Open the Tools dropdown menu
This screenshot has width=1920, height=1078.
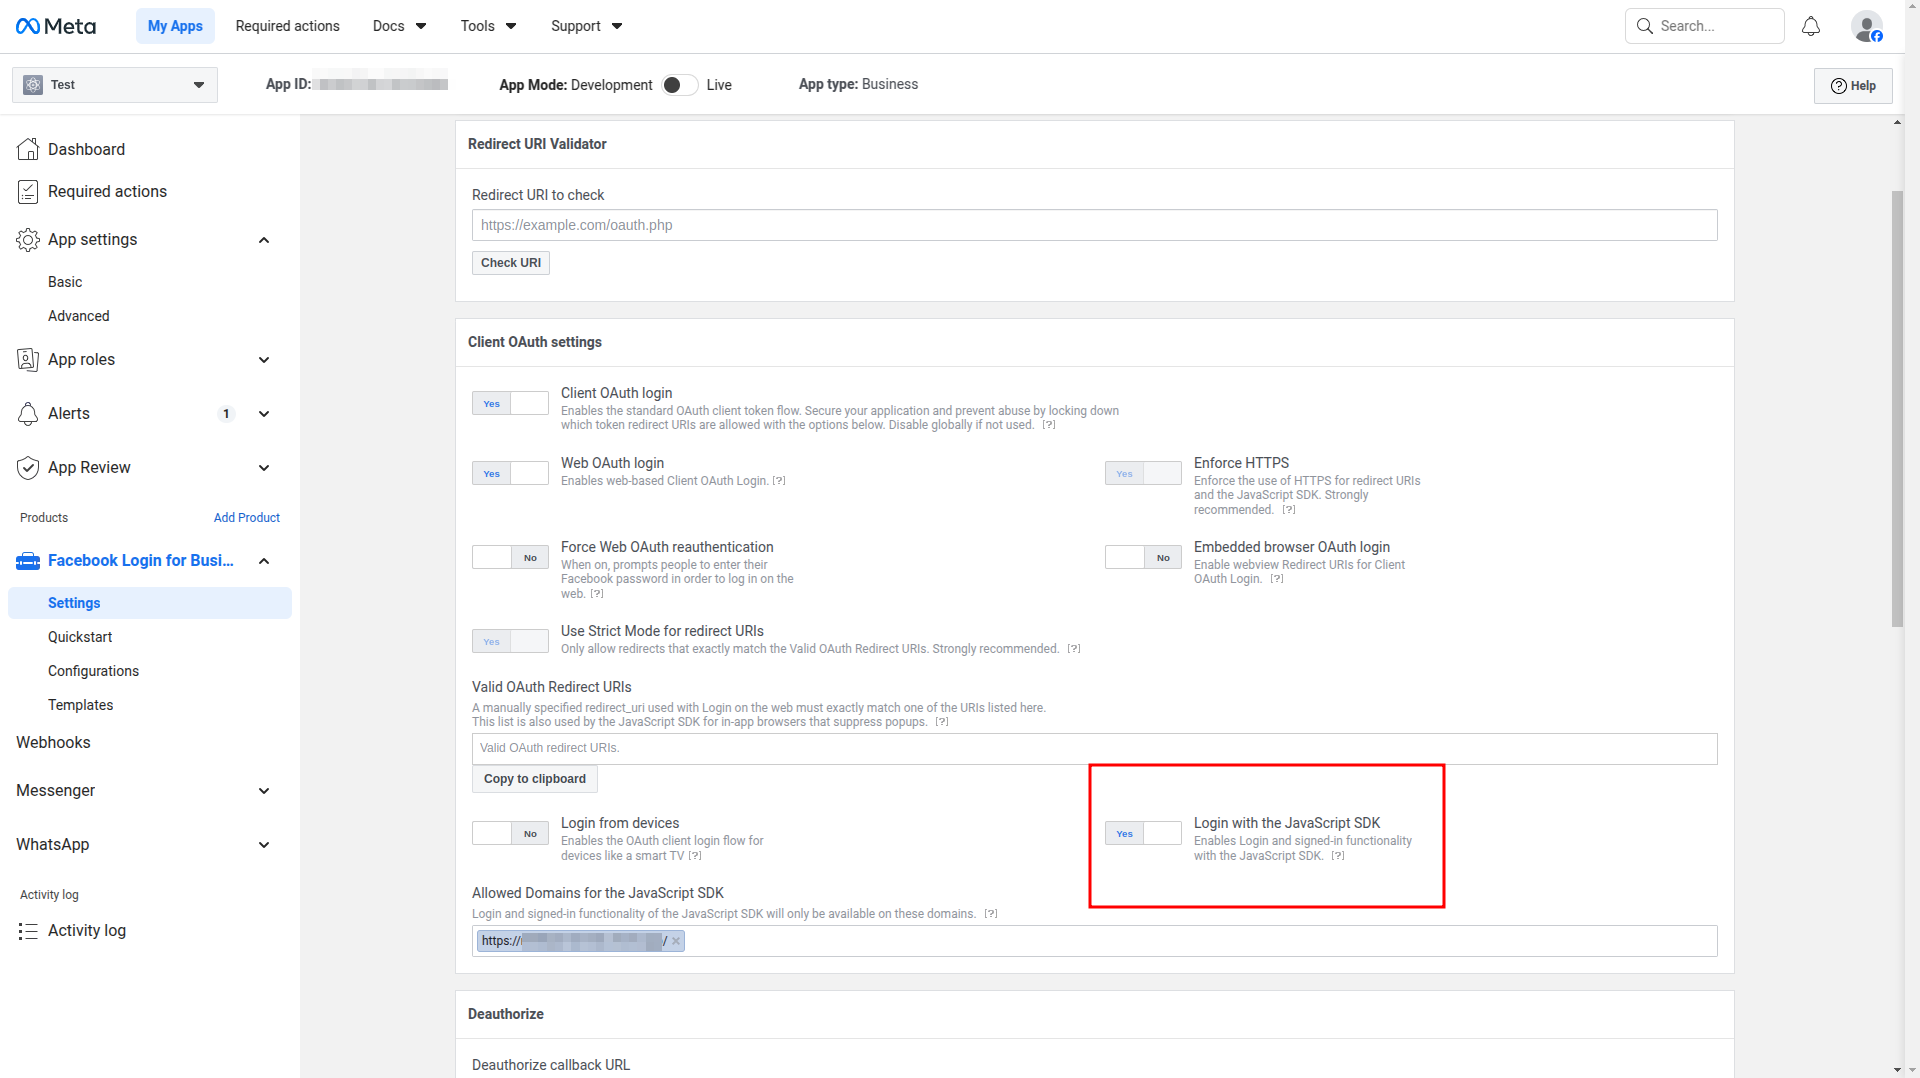488,26
